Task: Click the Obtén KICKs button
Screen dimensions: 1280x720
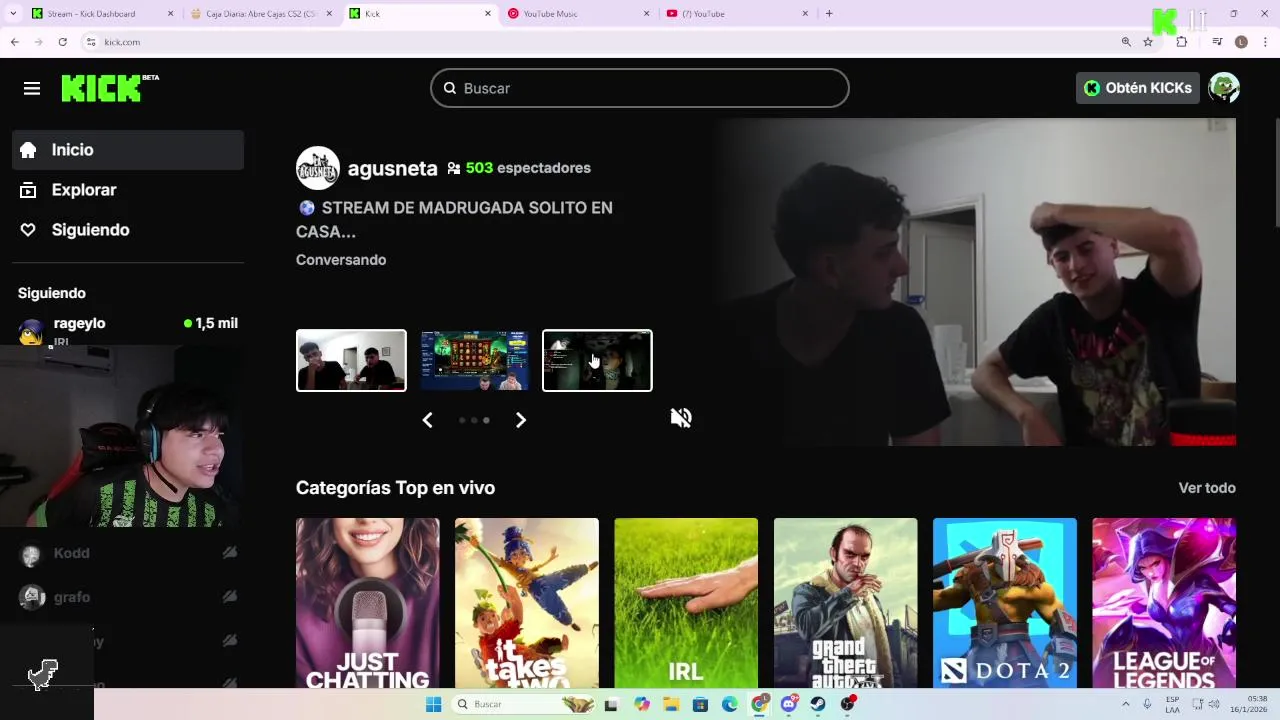Action: (x=1138, y=88)
